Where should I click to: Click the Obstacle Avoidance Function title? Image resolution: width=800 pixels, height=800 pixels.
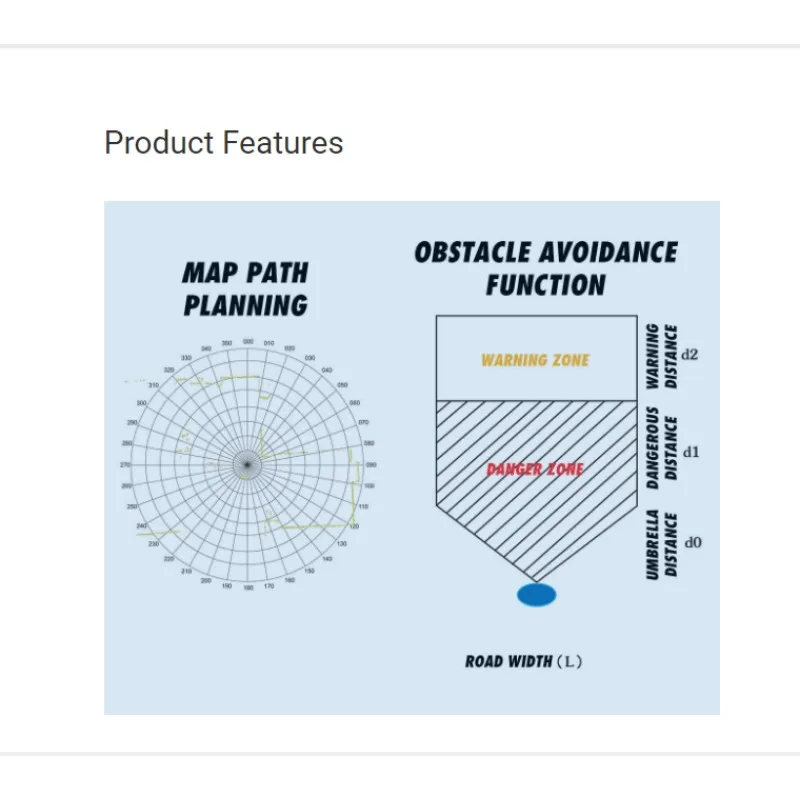[546, 268]
